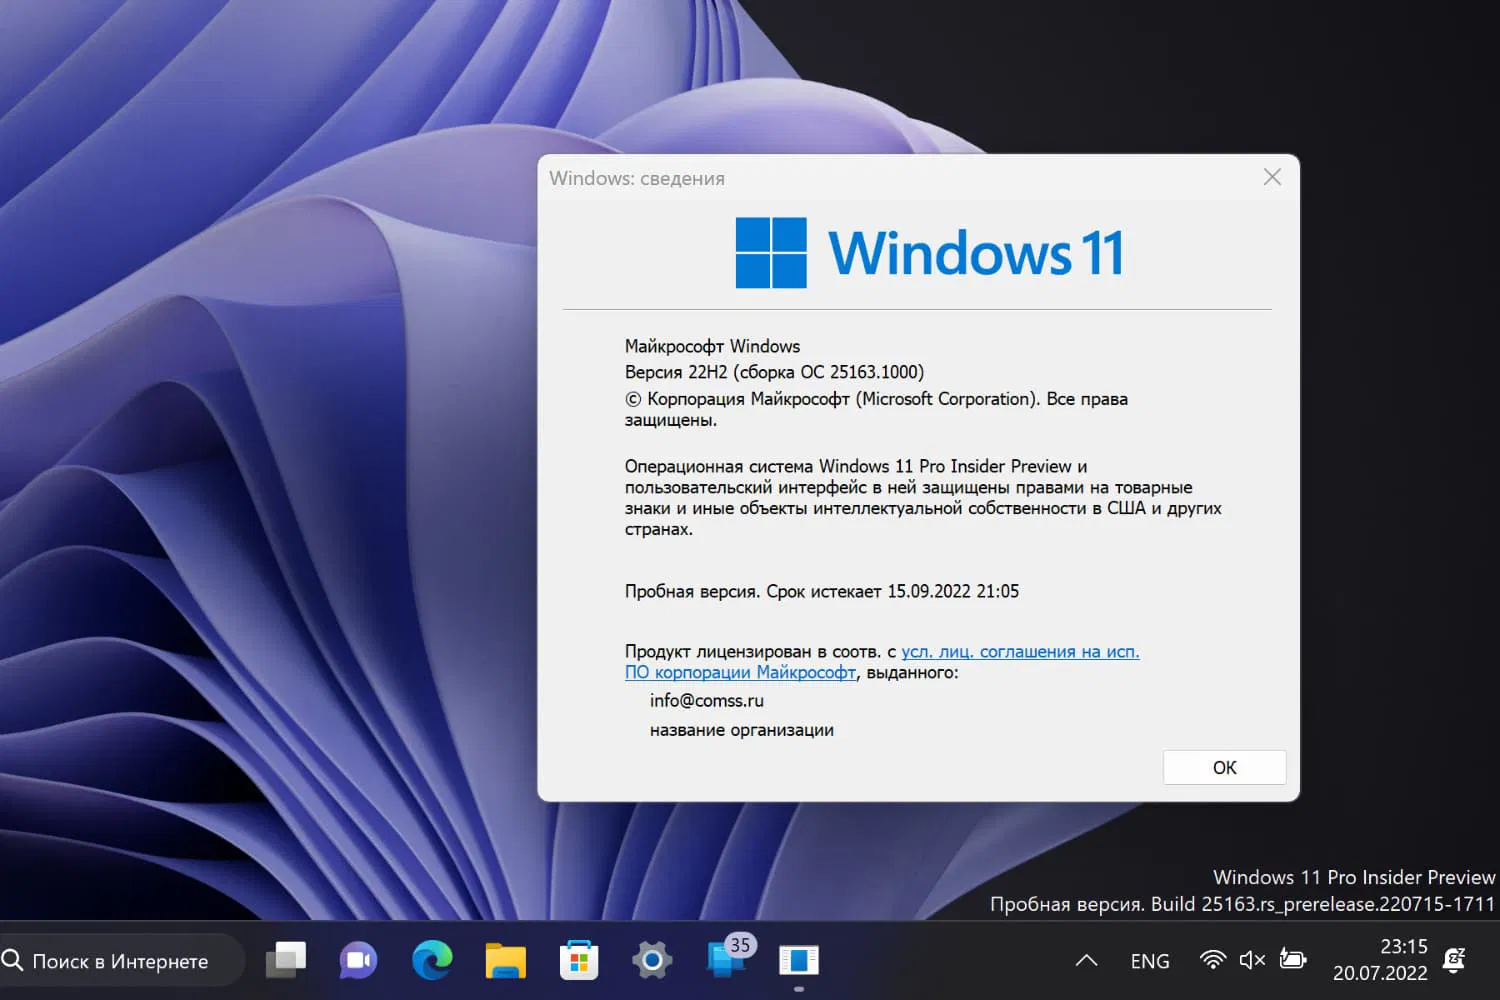The image size is (1500, 1000).
Task: Open the Microsoft license agreement link
Action: [1020, 651]
